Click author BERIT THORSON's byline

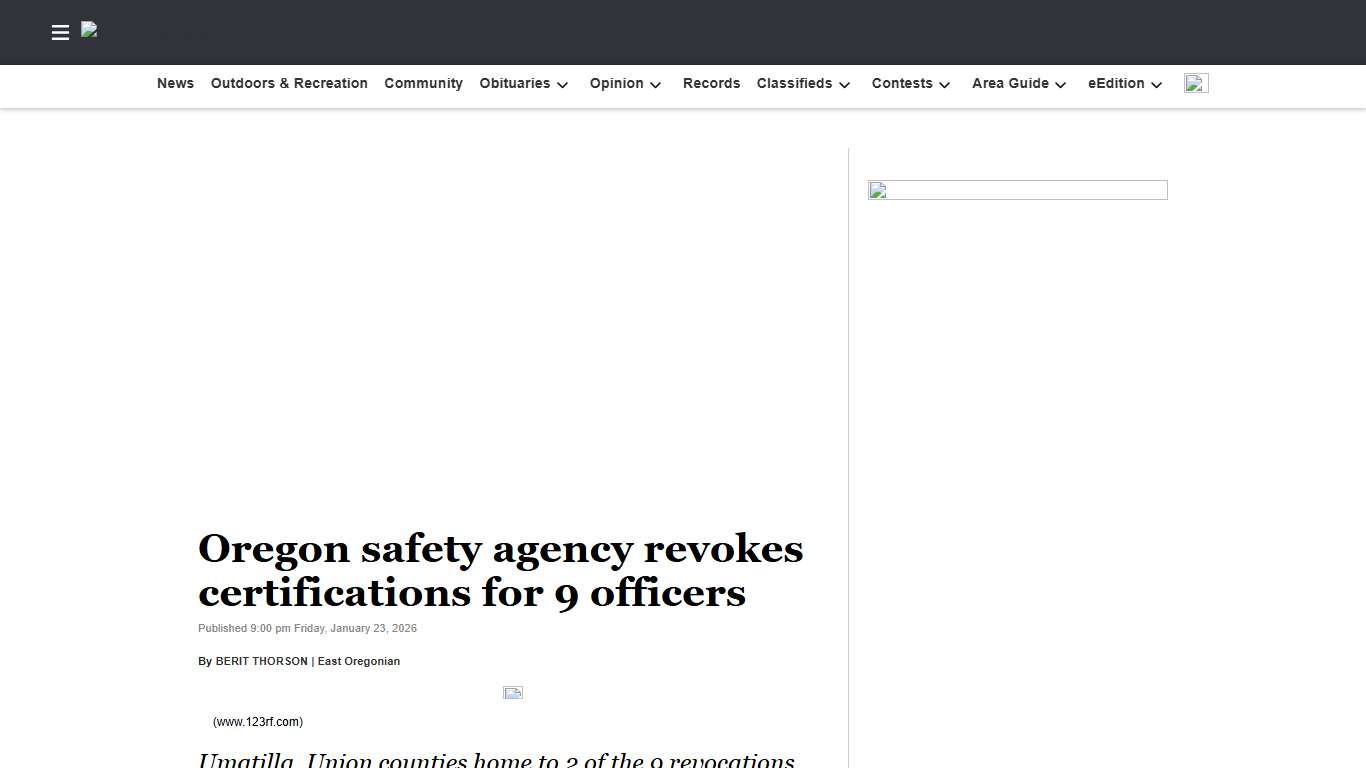(261, 661)
